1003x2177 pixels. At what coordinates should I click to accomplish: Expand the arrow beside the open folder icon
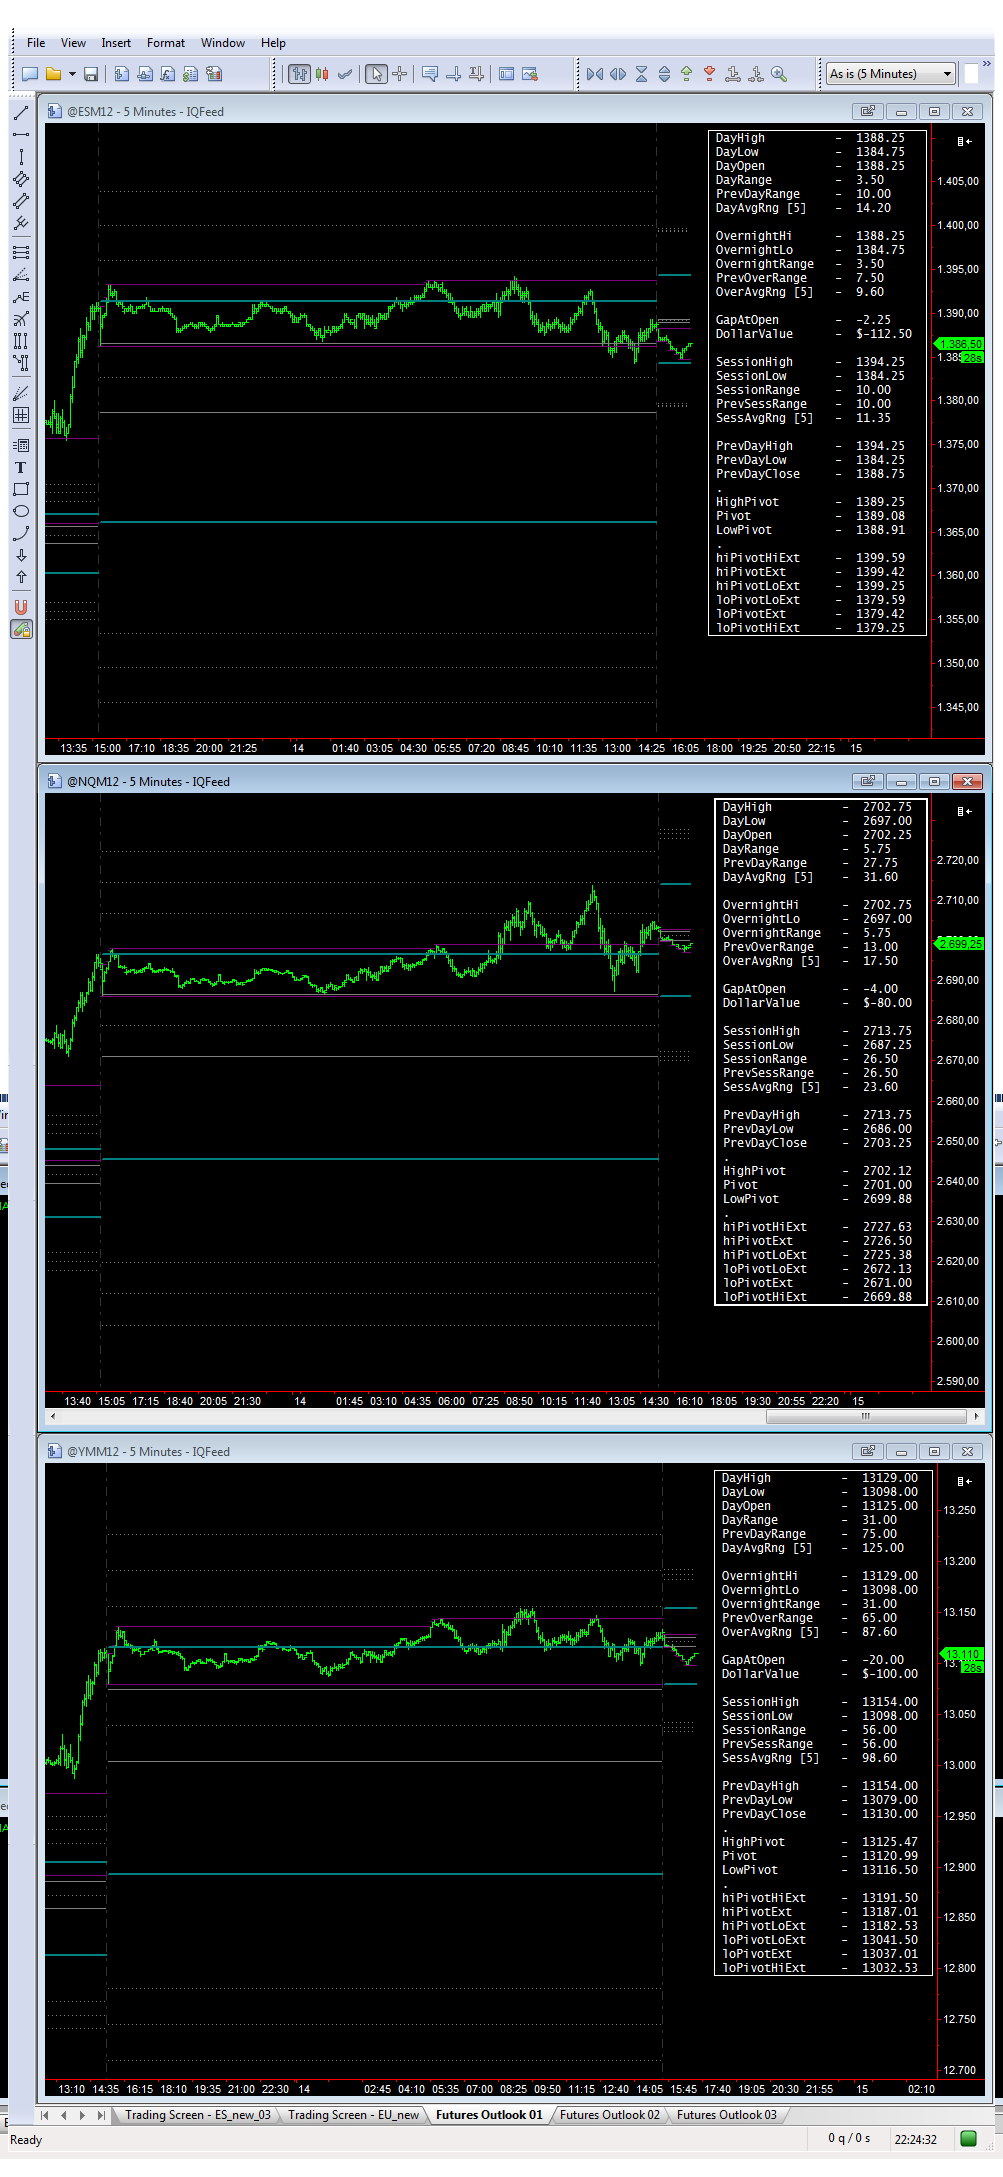point(72,74)
